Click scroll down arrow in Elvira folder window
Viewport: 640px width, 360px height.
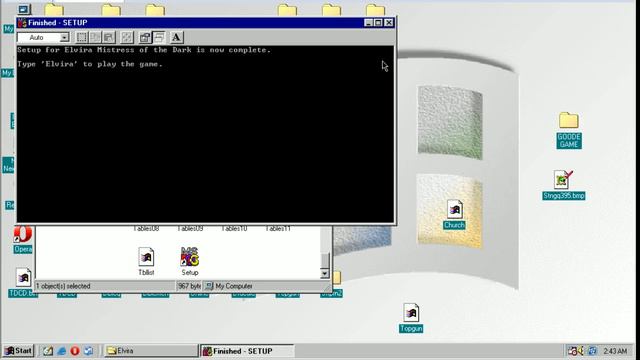325,273
